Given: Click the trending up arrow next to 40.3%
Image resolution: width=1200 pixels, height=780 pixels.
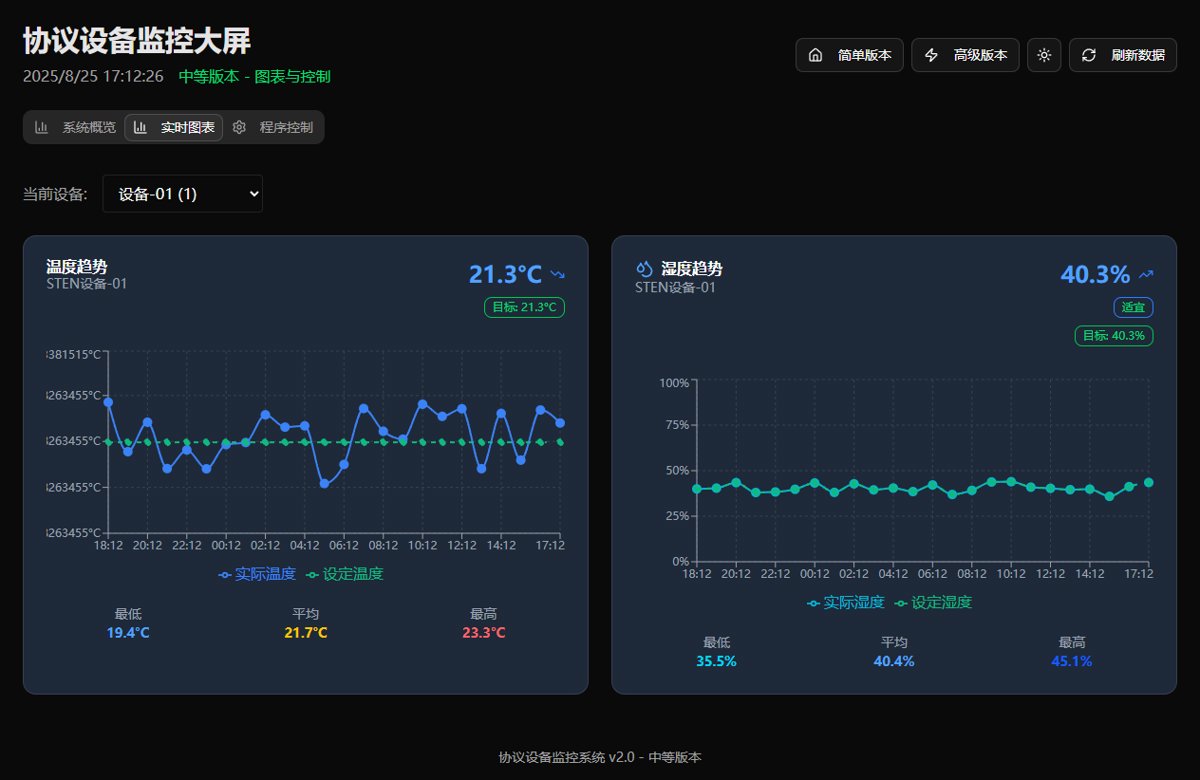Looking at the screenshot, I should click(1146, 274).
